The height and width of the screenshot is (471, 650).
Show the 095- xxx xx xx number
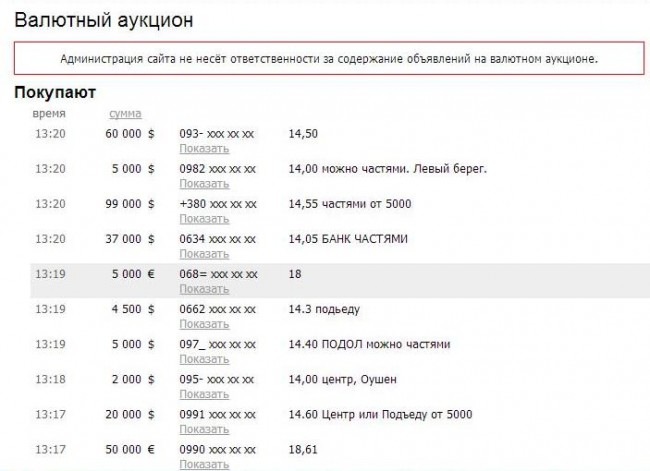coord(204,394)
